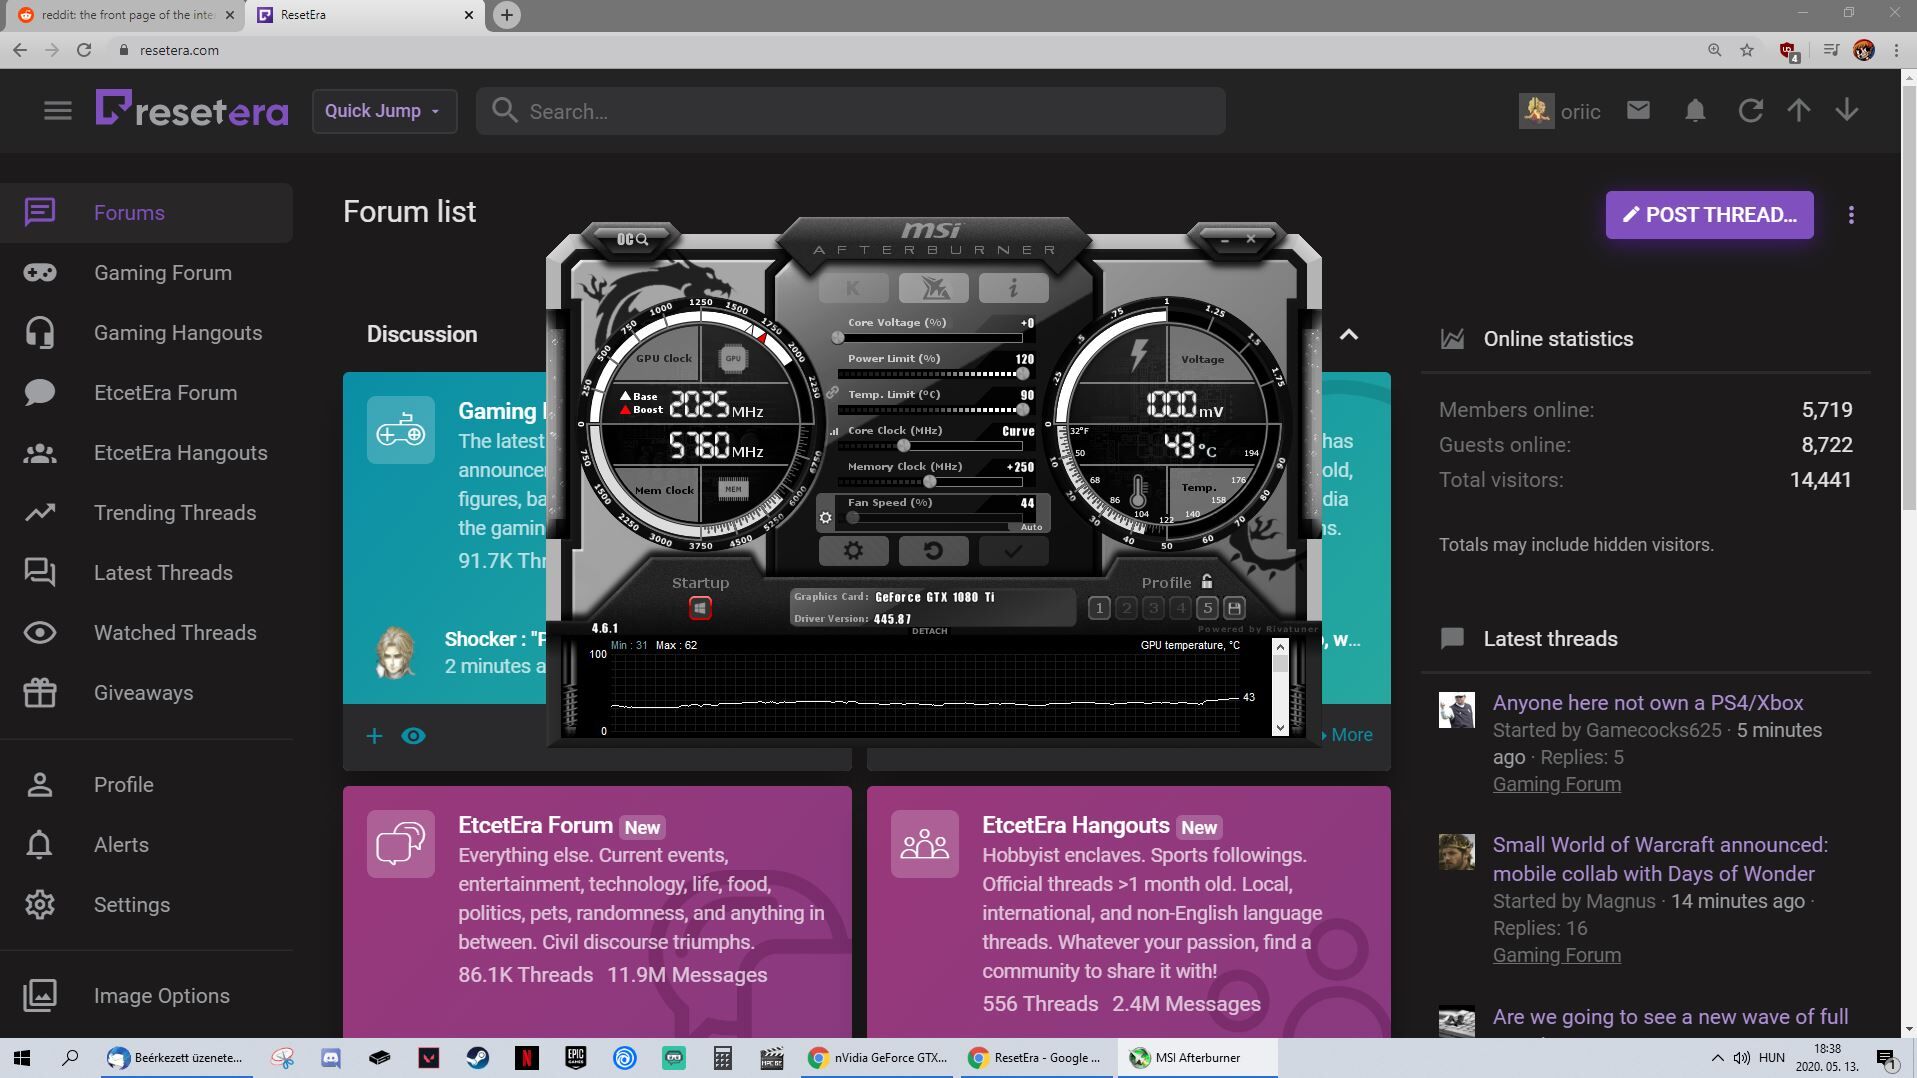Open the ResetEra hamburger menu

pyautogui.click(x=58, y=111)
